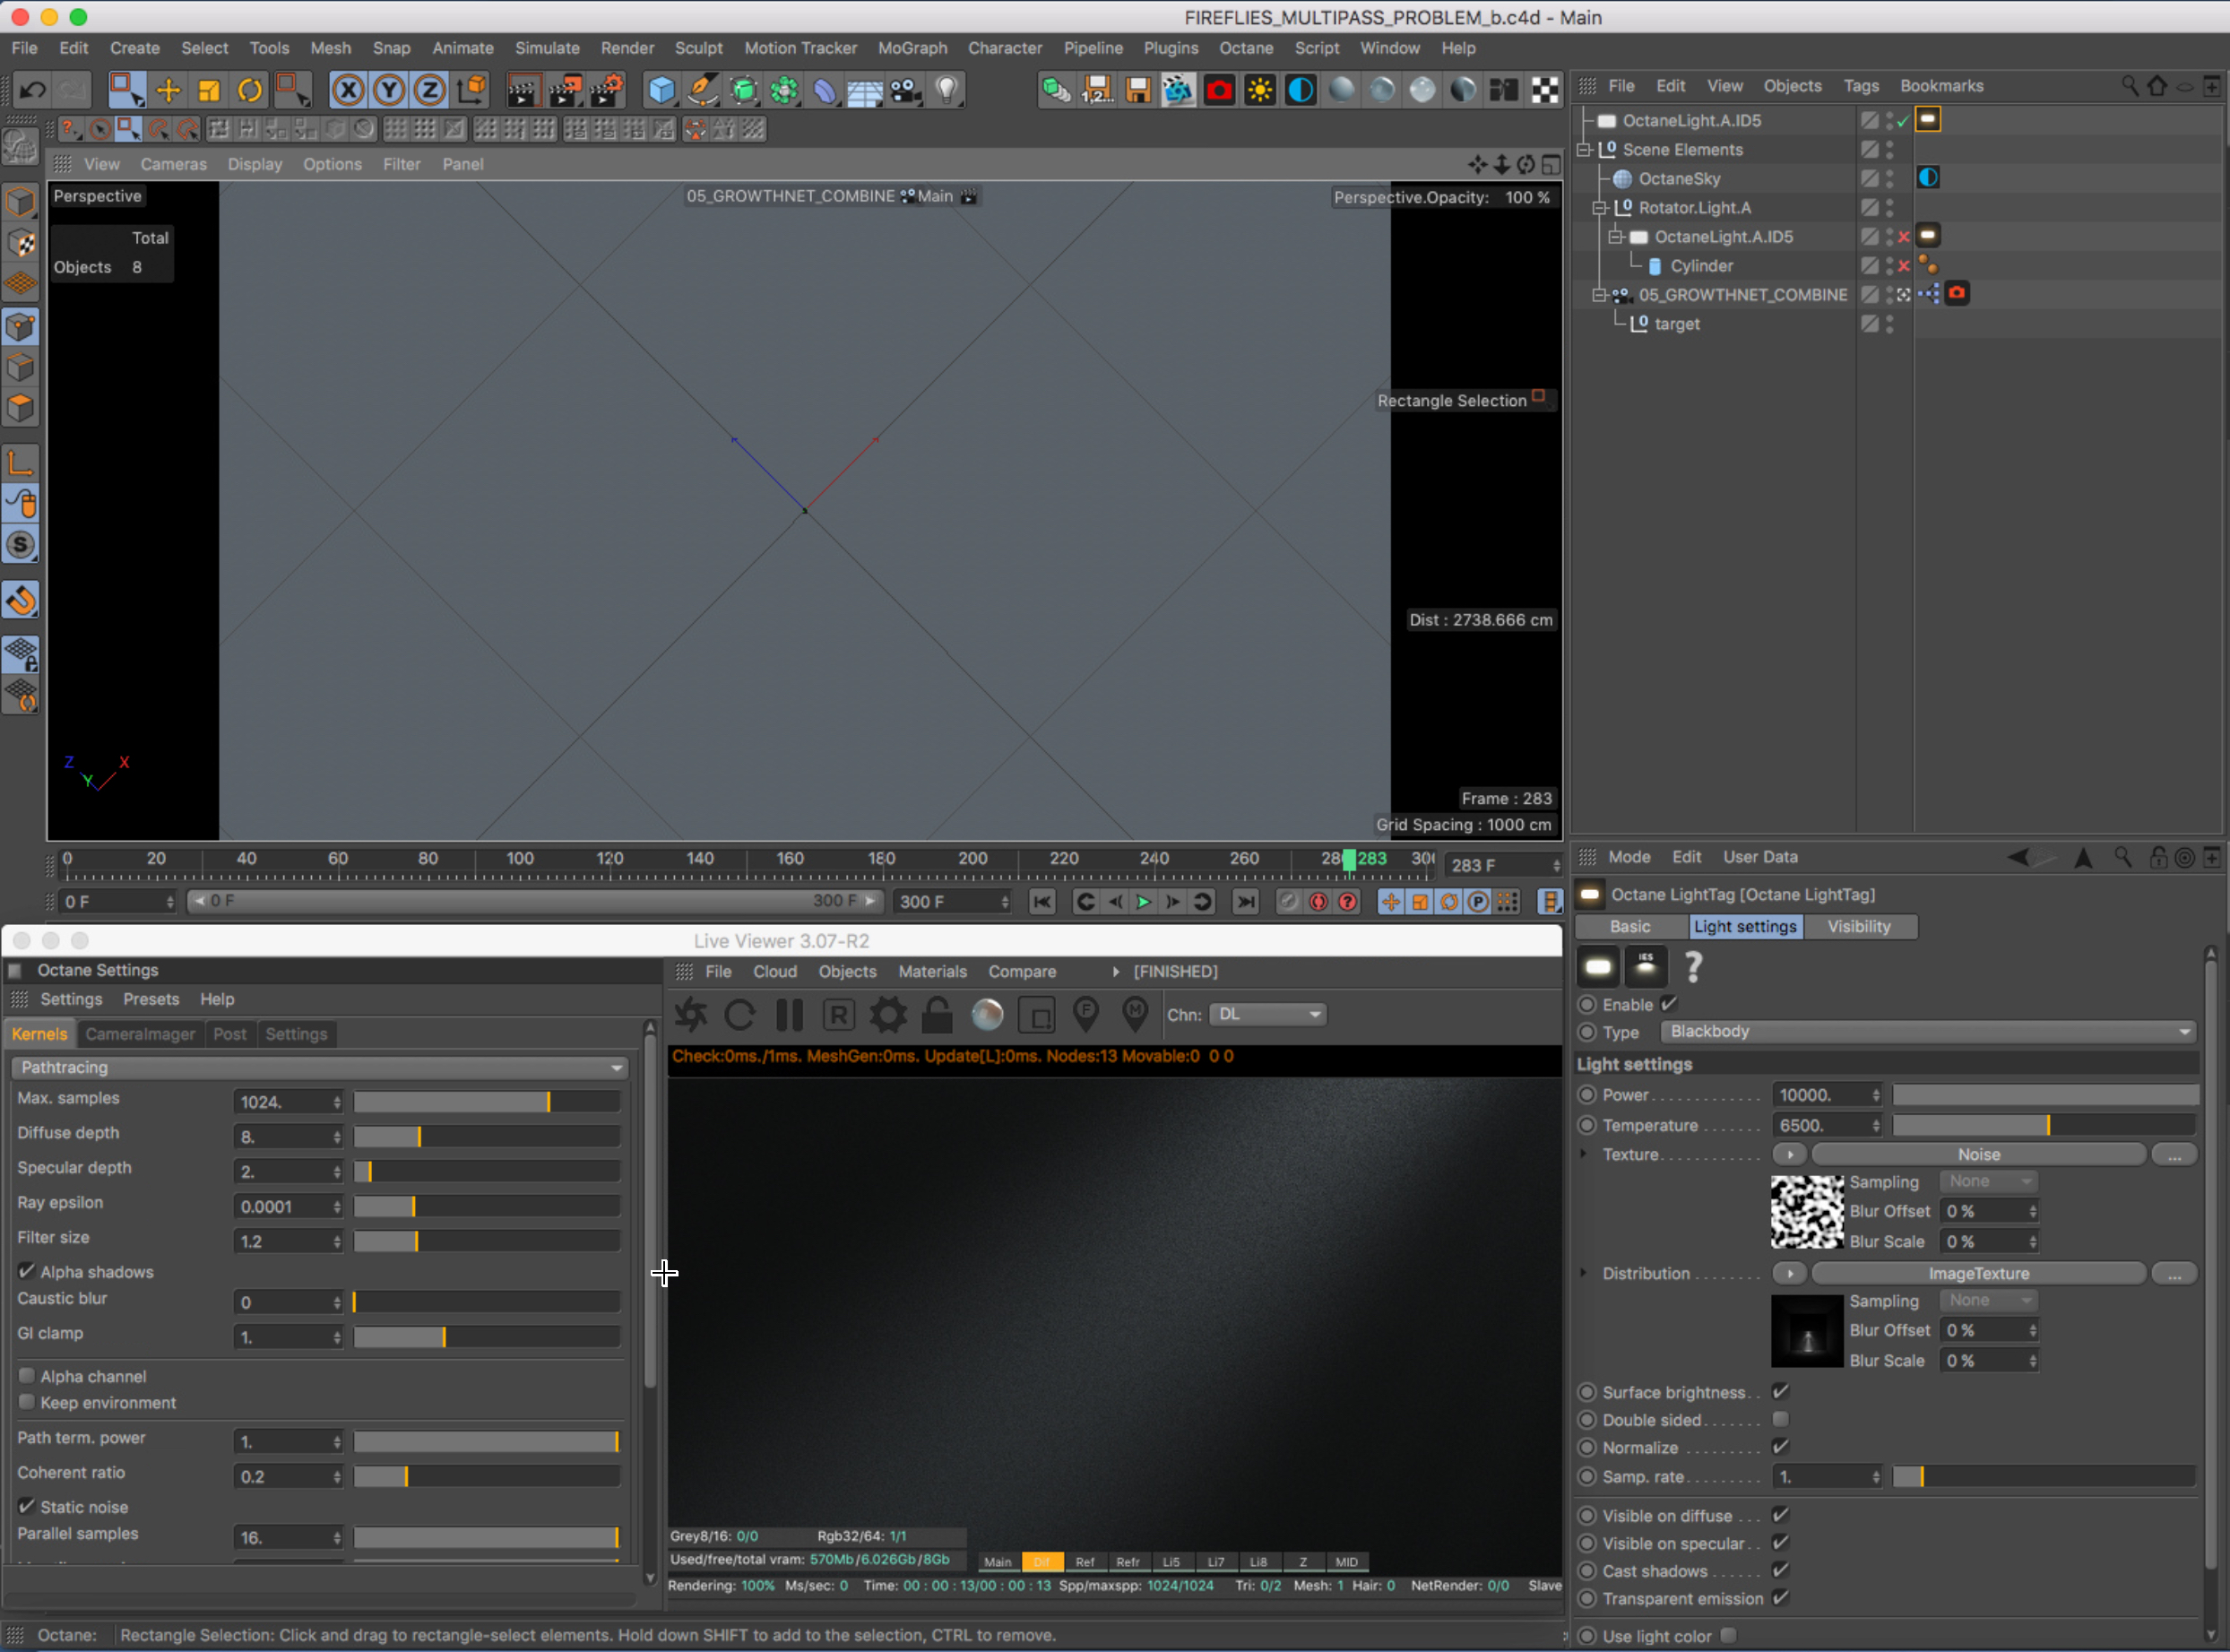Switch to the Visibility tab

pyautogui.click(x=1858, y=926)
